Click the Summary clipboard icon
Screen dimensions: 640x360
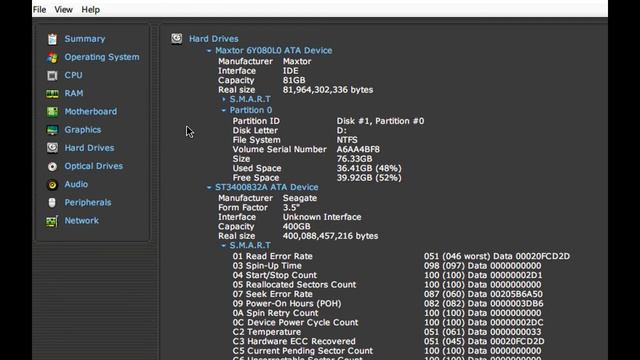point(52,39)
